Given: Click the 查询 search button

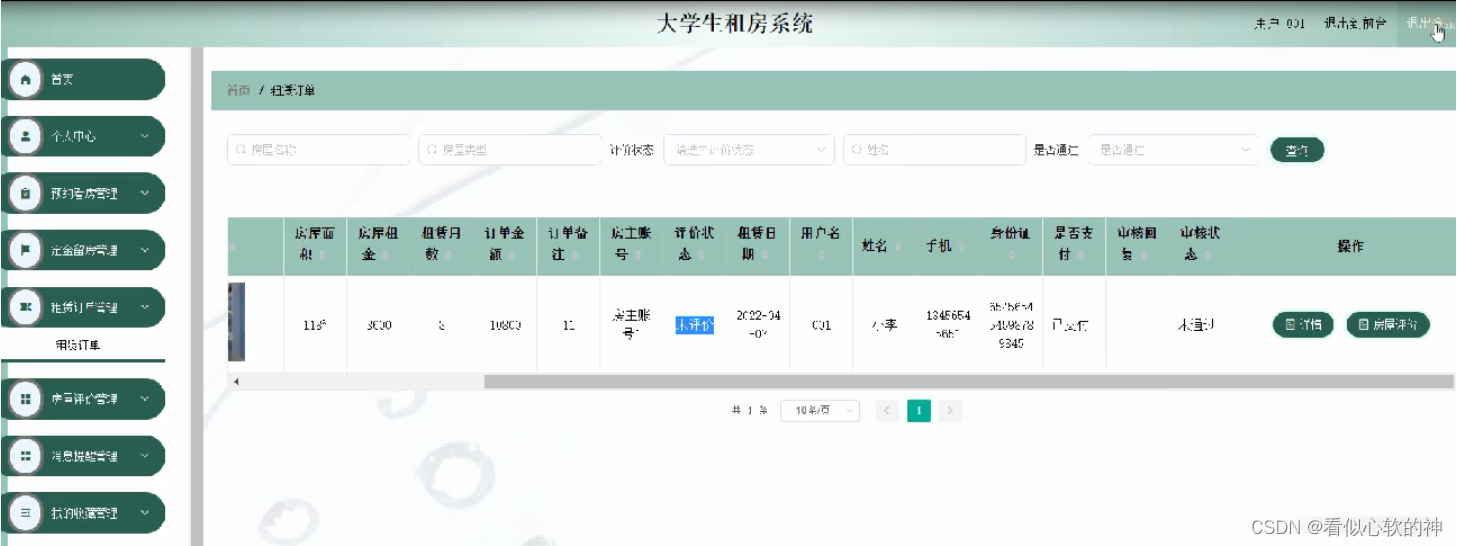Looking at the screenshot, I should (x=1297, y=150).
